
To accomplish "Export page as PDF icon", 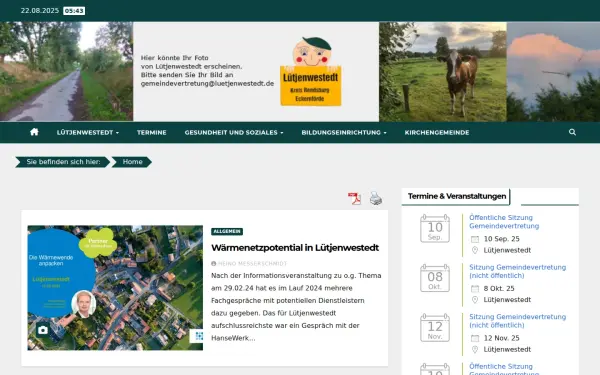I will pyautogui.click(x=354, y=199).
